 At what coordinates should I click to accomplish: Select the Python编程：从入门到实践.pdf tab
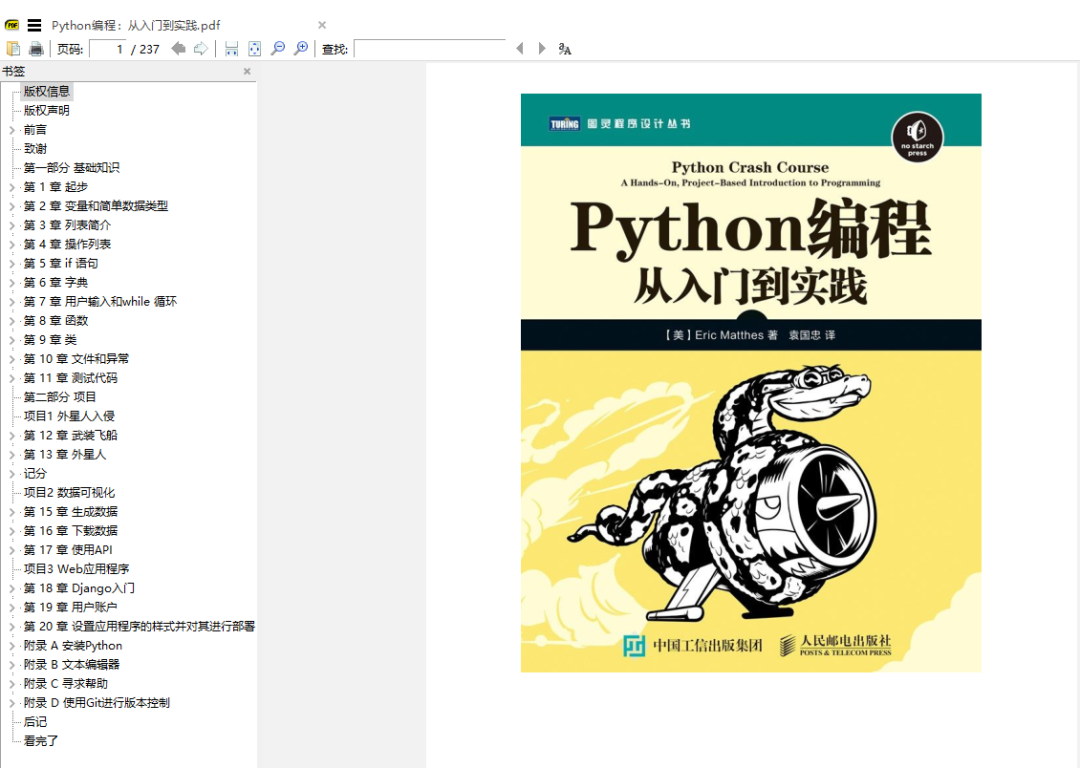(136, 25)
